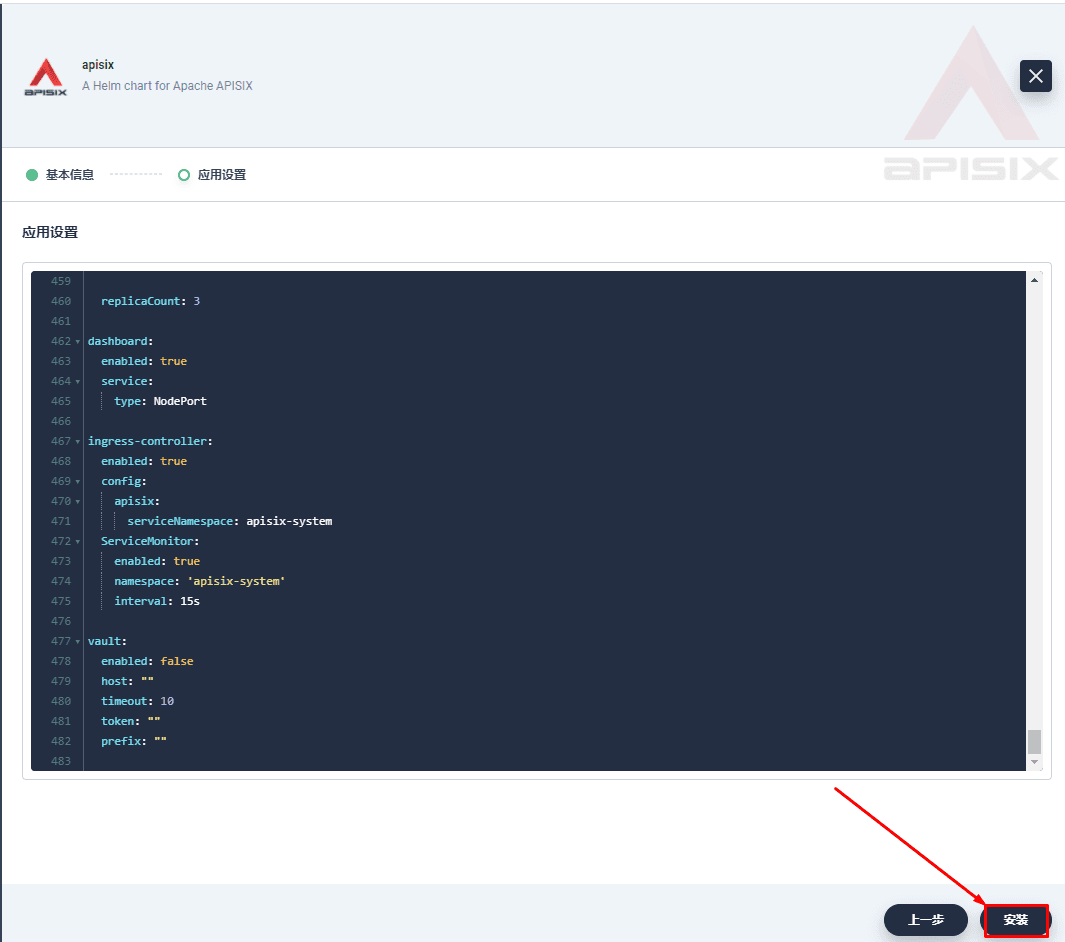1065x942 pixels.
Task: Collapse the dashboard block at line 462
Action: pos(77,342)
